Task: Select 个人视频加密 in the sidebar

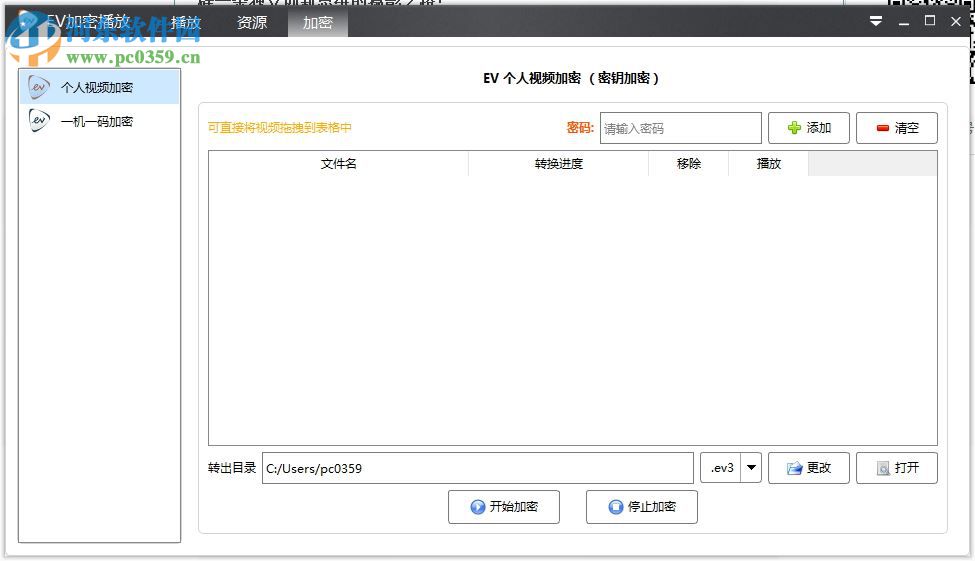Action: tap(99, 87)
